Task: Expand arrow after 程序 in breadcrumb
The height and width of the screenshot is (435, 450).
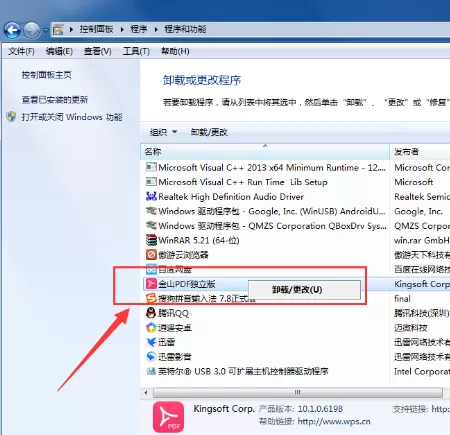Action: tap(156, 30)
